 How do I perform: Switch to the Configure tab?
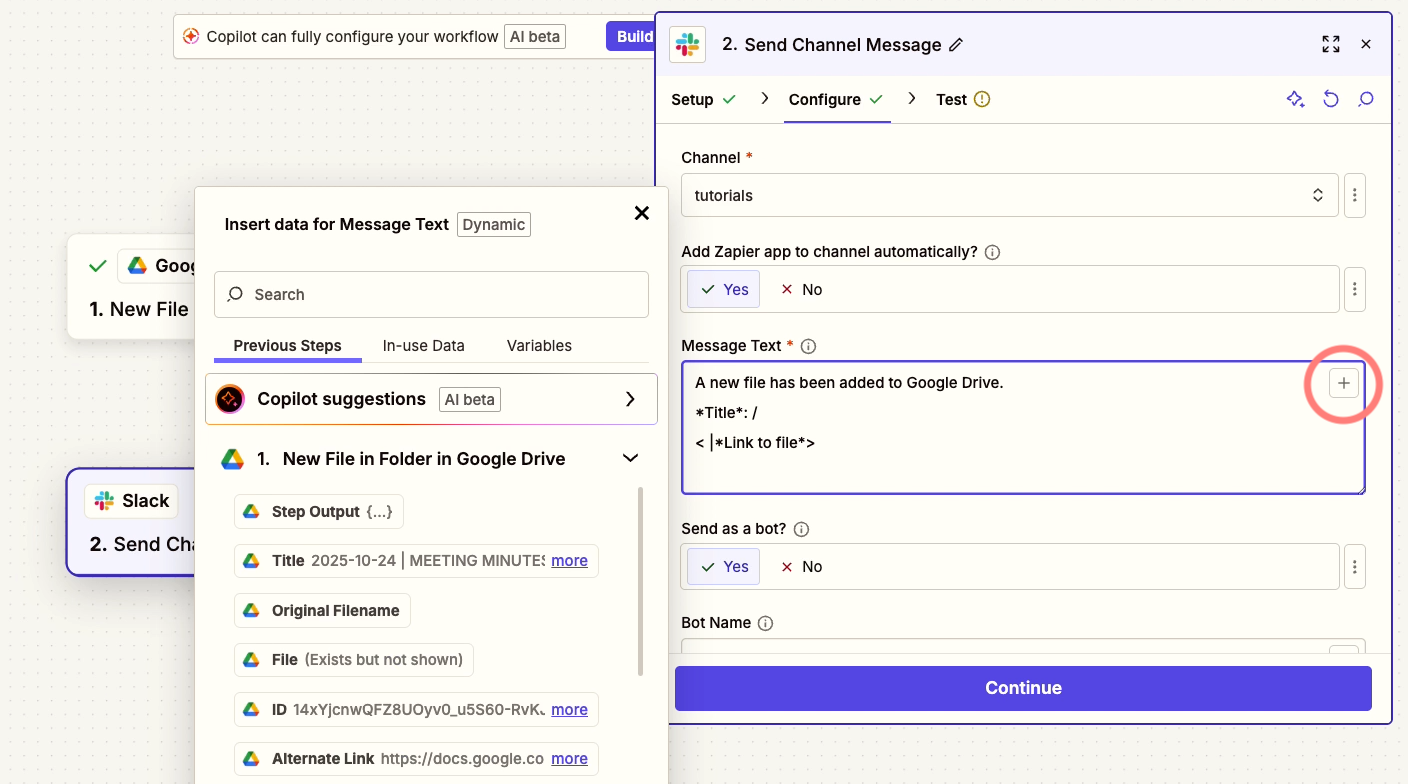coord(836,99)
